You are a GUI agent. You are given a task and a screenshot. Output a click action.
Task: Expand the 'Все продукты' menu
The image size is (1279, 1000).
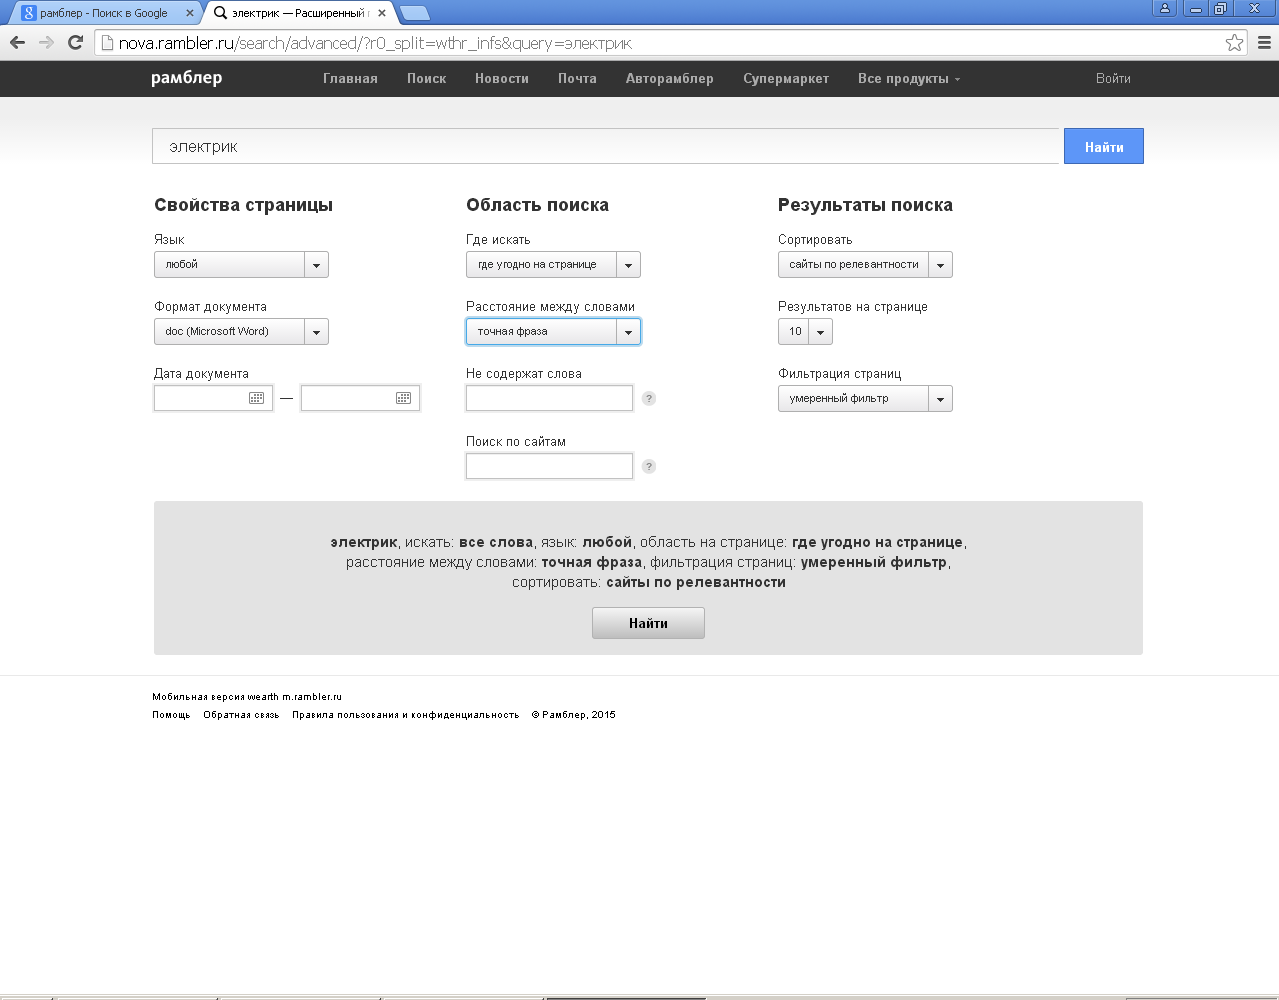[908, 78]
